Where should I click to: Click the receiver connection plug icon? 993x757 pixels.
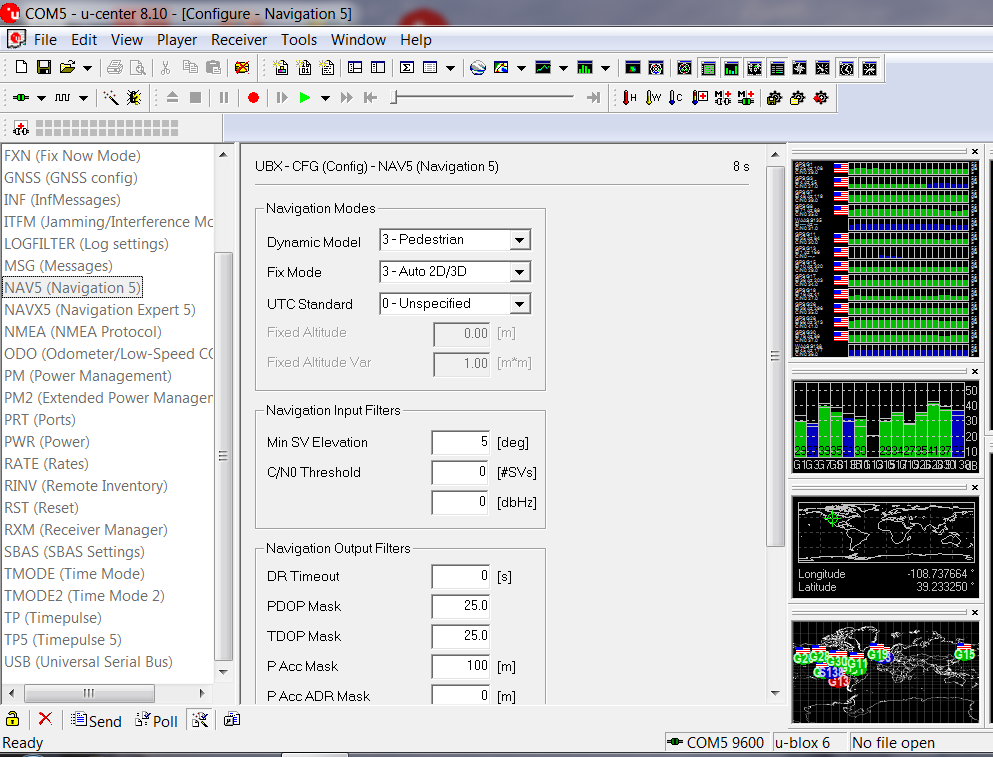point(21,98)
